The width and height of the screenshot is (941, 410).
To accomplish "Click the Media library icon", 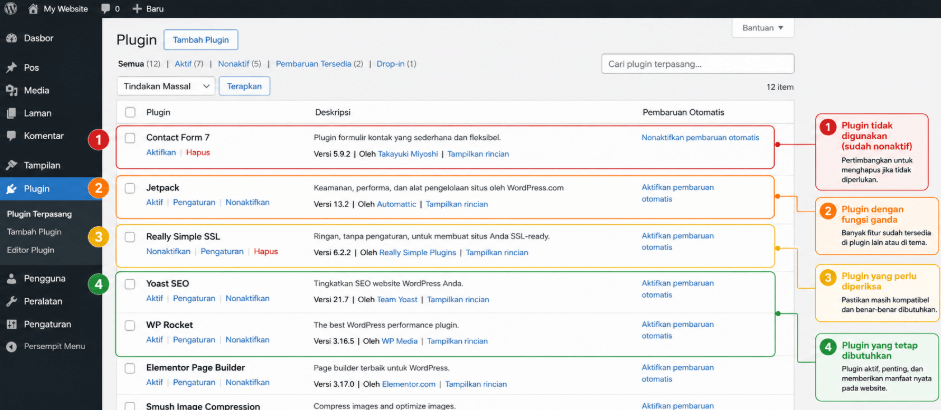I will [11, 91].
